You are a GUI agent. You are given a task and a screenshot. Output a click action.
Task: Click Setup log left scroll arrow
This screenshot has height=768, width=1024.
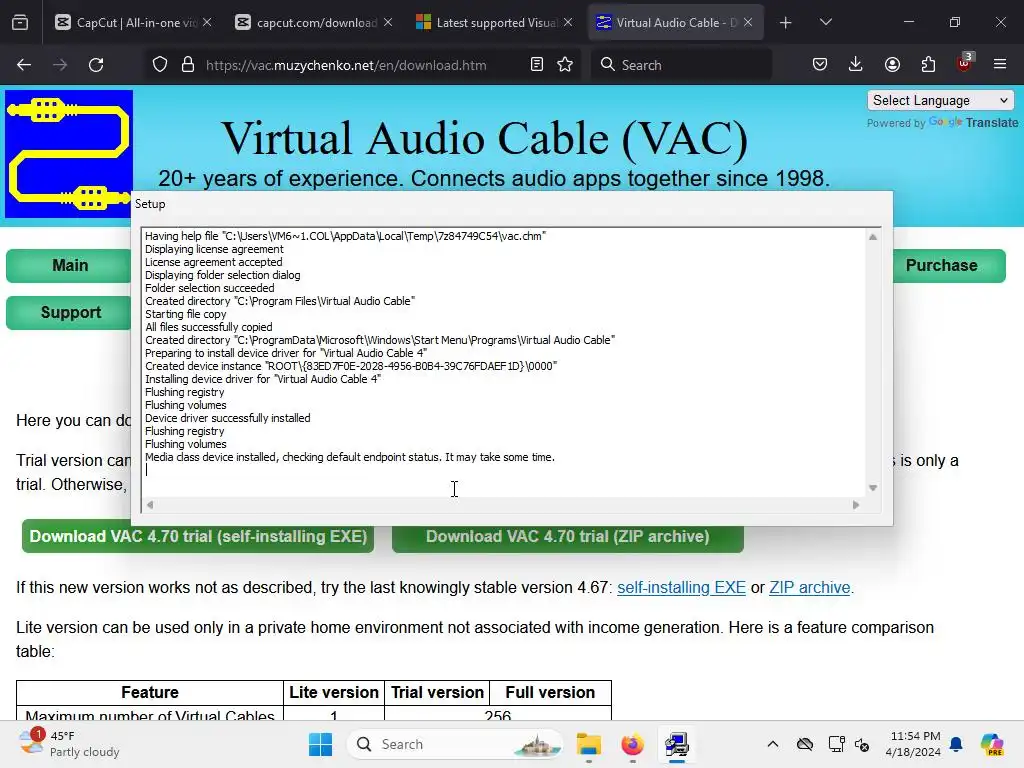coord(150,504)
